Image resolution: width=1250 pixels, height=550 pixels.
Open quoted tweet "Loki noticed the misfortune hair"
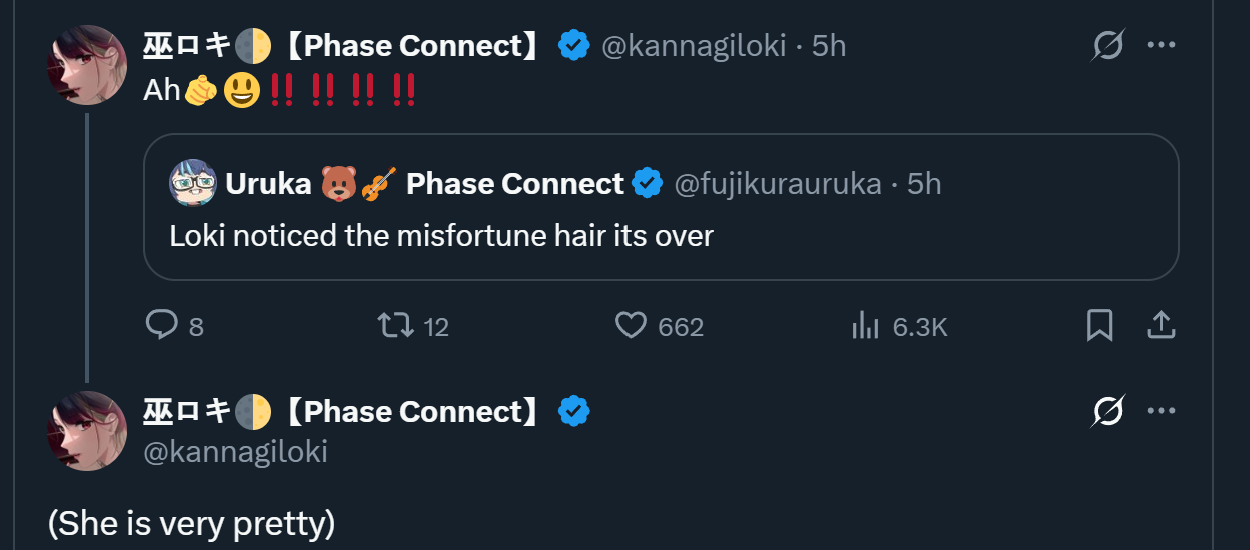coord(441,236)
